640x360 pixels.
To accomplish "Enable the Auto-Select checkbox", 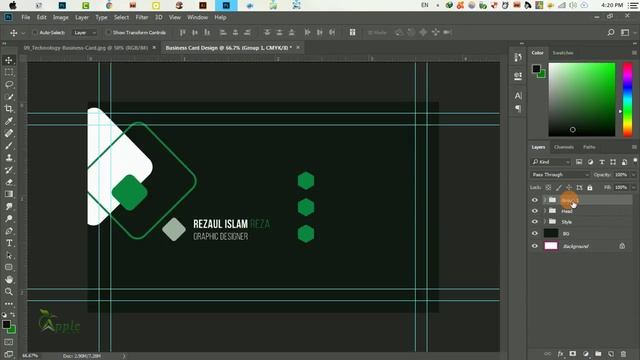I will (35, 33).
